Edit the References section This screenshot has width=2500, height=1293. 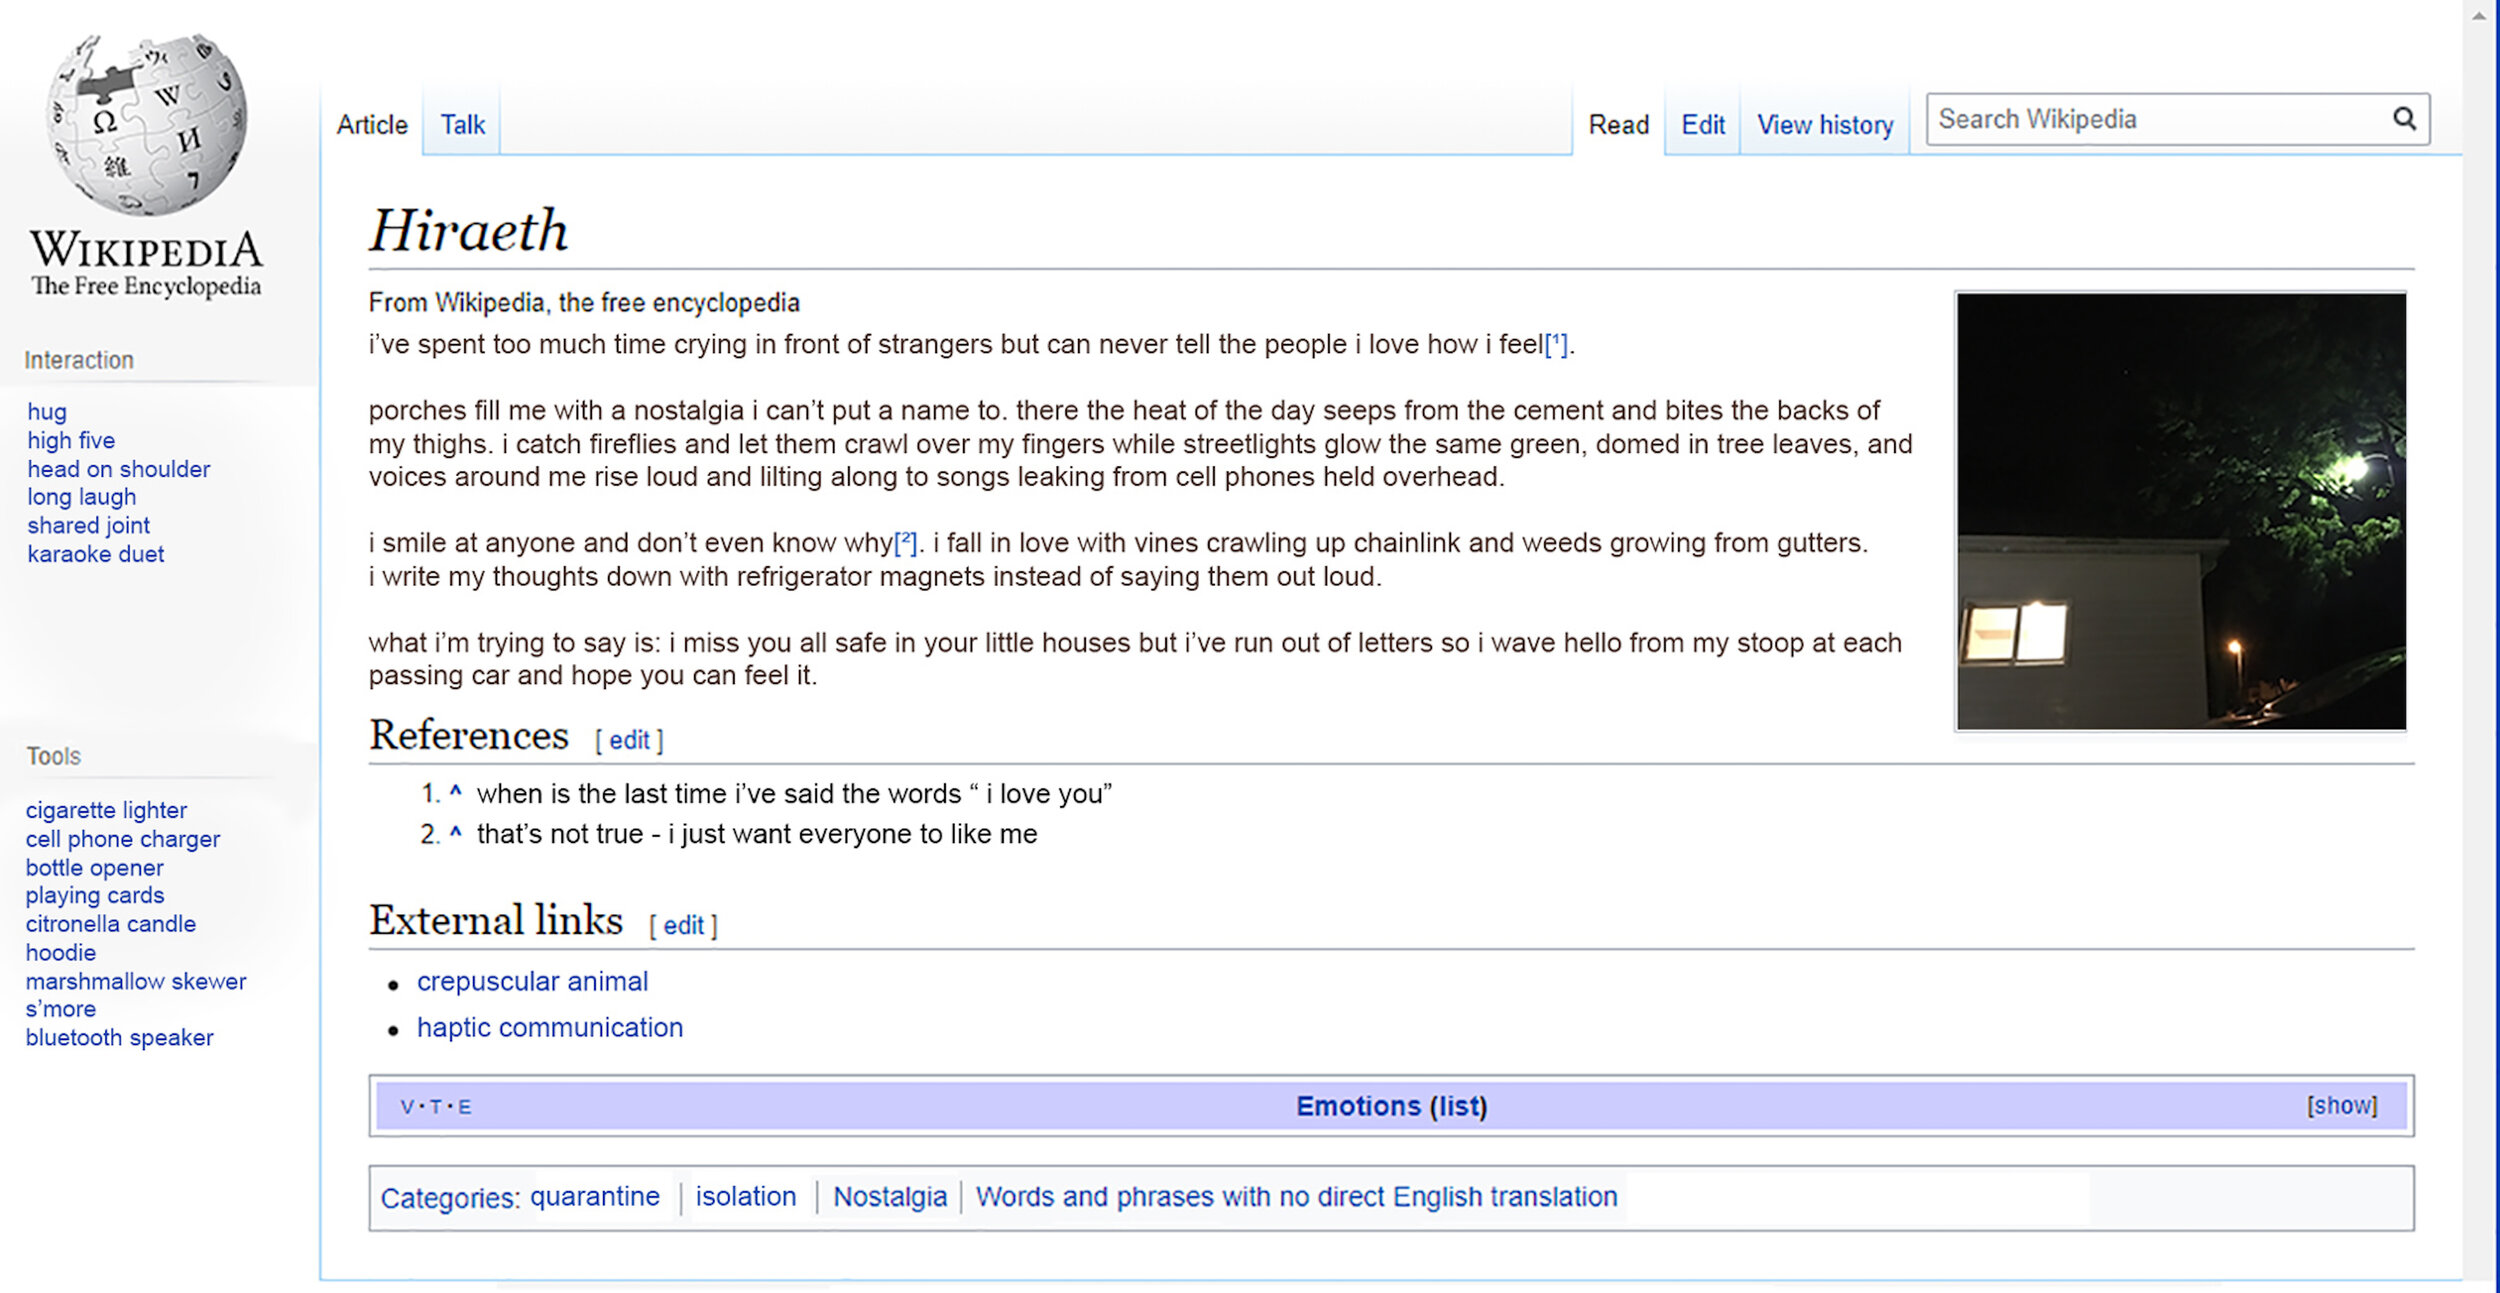(x=629, y=740)
